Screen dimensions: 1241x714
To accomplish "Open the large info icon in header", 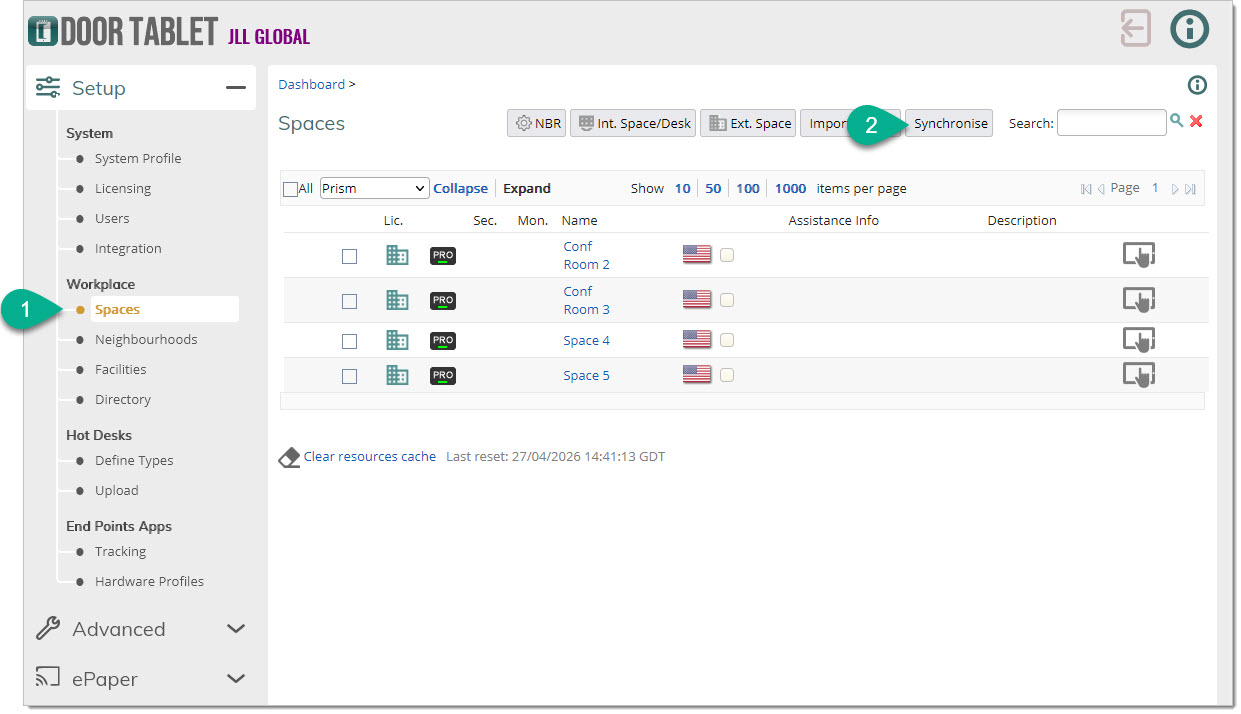I will pyautogui.click(x=1189, y=29).
